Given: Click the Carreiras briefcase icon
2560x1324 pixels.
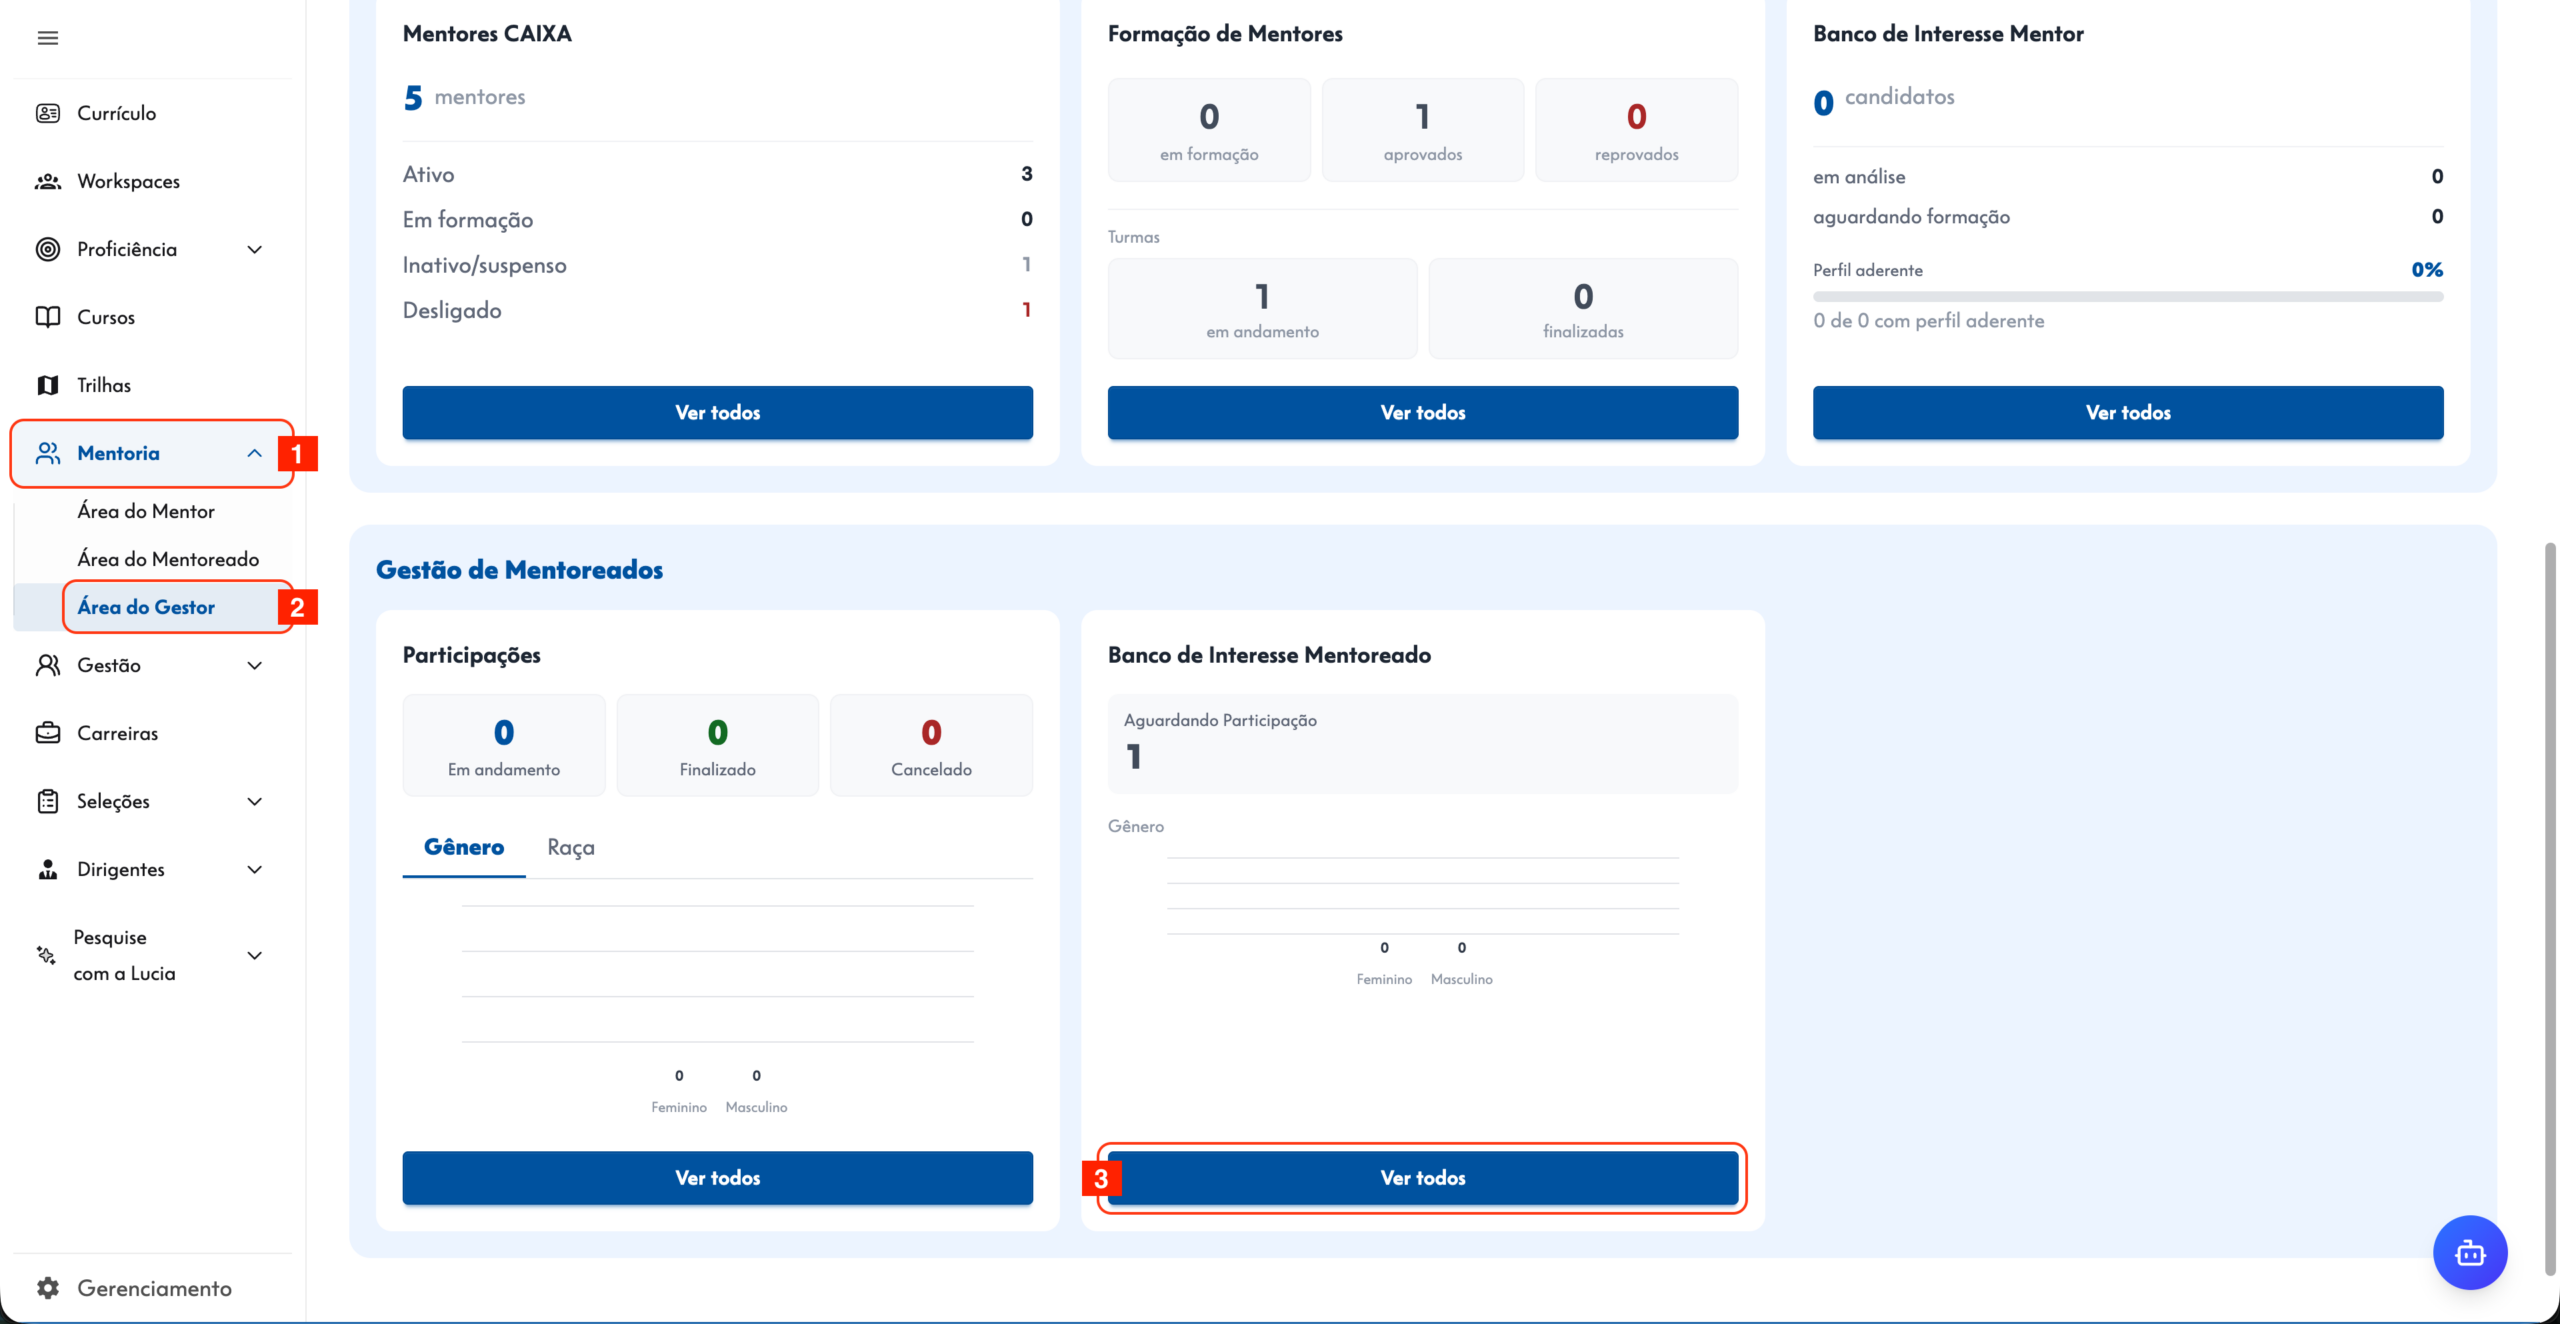Looking at the screenshot, I should coord(47,733).
